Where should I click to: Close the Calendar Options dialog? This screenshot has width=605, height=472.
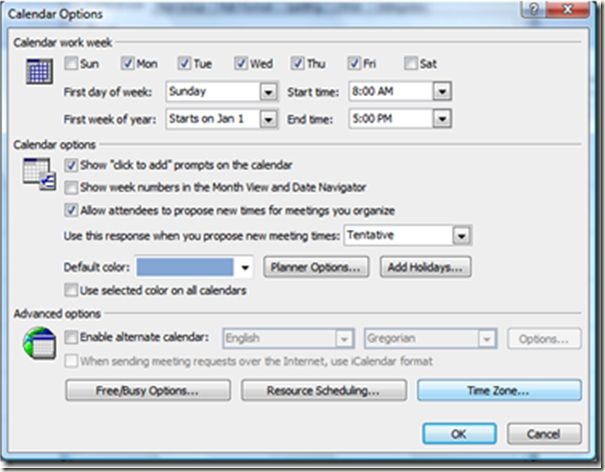click(x=568, y=9)
